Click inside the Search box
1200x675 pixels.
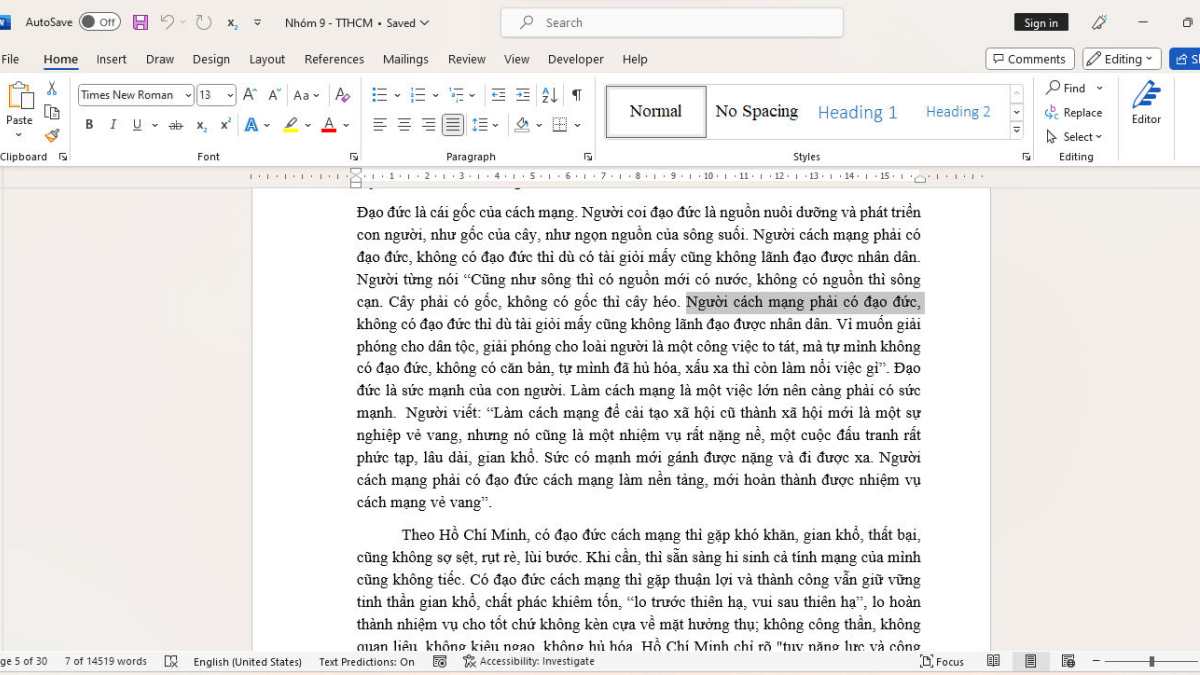[670, 21]
